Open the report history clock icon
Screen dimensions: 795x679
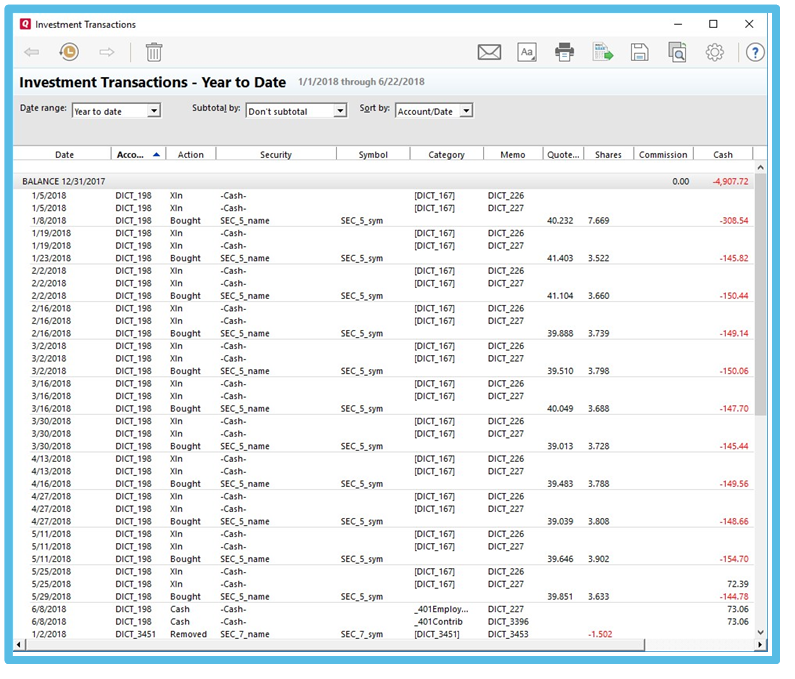coord(68,52)
